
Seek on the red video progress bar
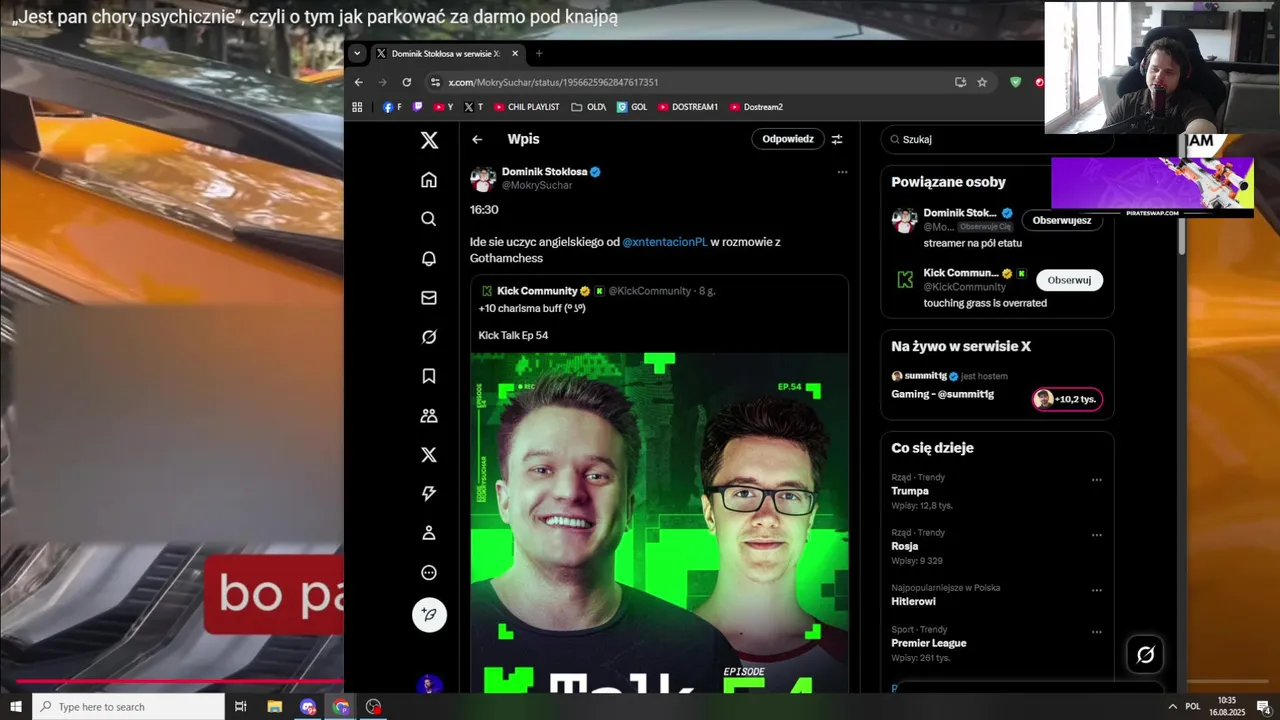(180, 682)
